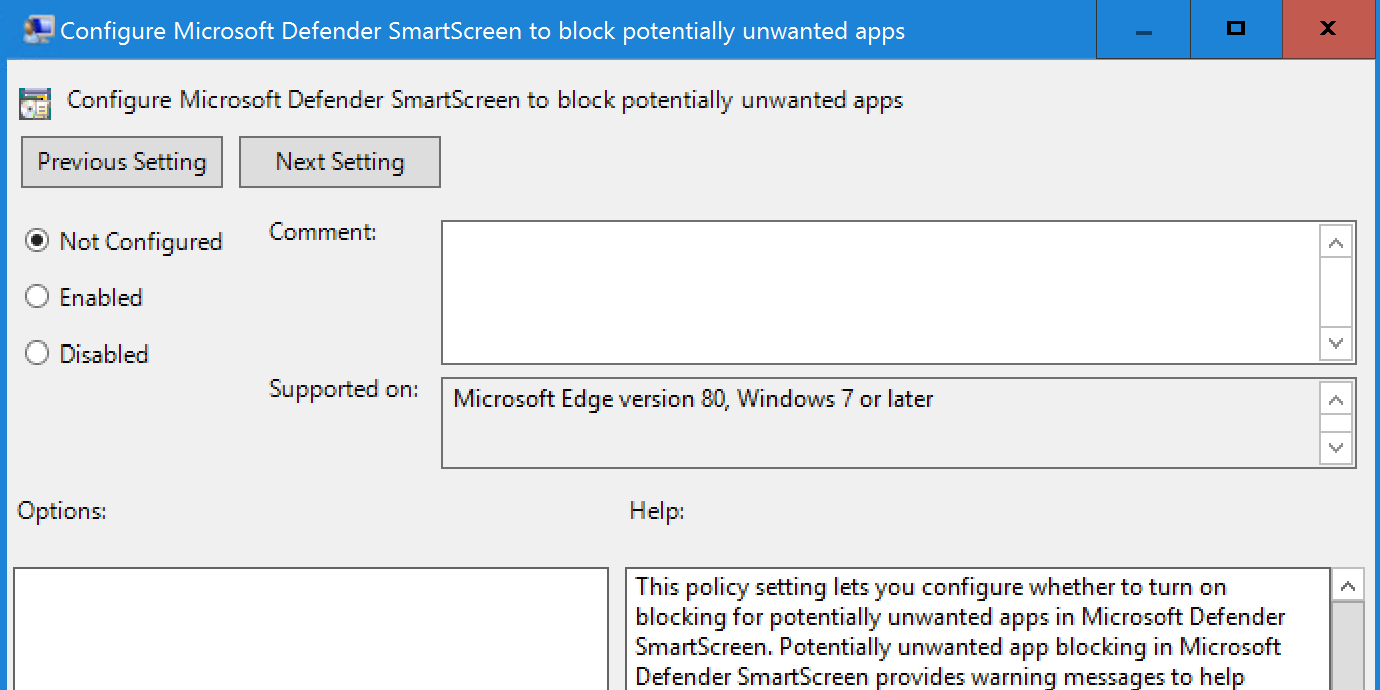Minimize the policy settings window
This screenshot has width=1380, height=690.
click(x=1142, y=29)
